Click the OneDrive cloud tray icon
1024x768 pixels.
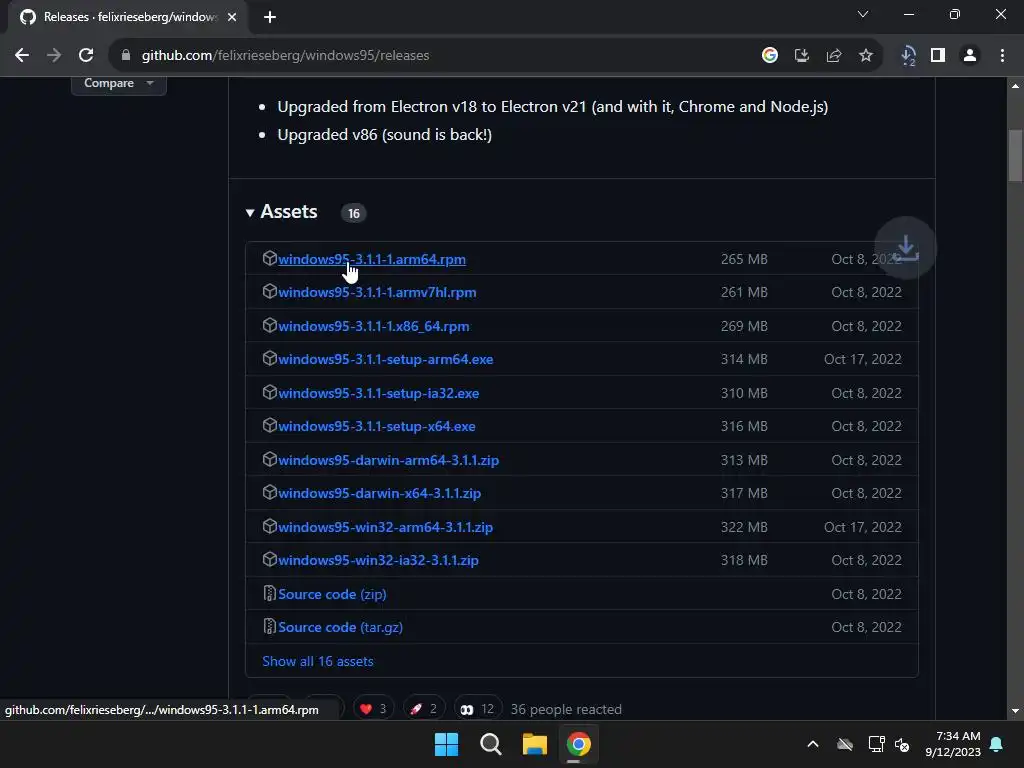(x=845, y=744)
